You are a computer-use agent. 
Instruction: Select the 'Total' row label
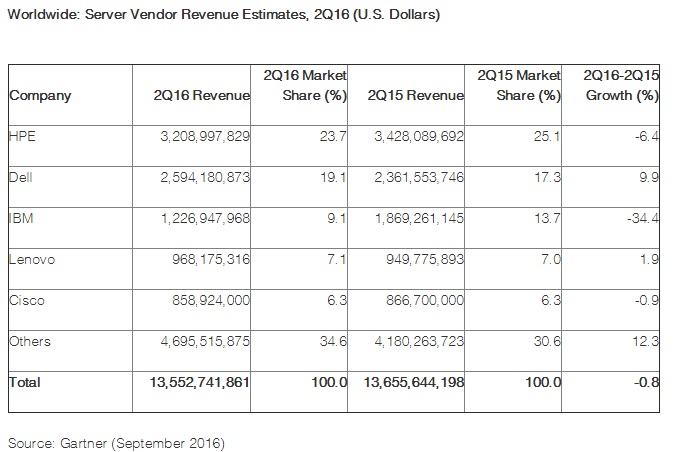[x=24, y=382]
